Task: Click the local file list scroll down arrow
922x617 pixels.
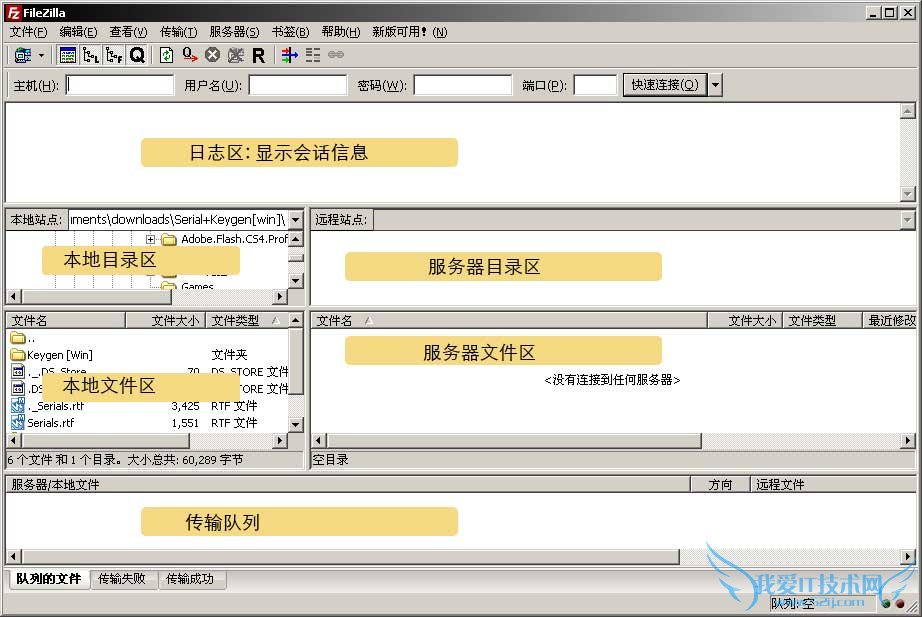Action: pyautogui.click(x=296, y=425)
